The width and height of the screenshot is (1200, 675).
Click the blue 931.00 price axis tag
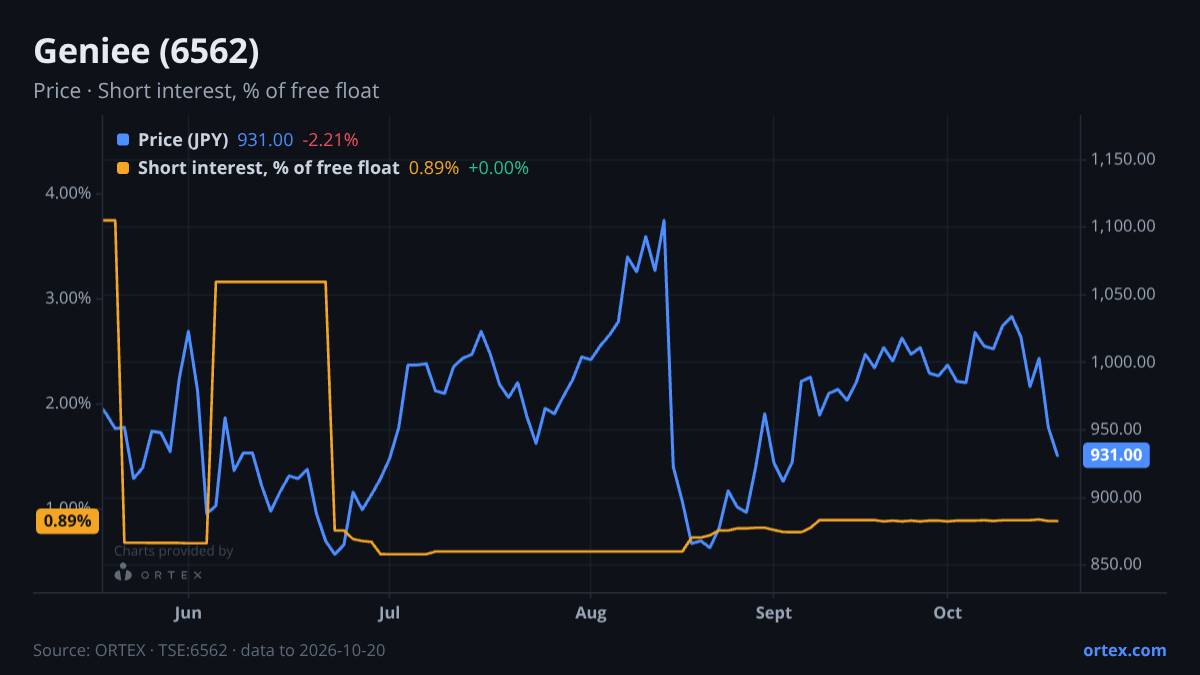1116,455
